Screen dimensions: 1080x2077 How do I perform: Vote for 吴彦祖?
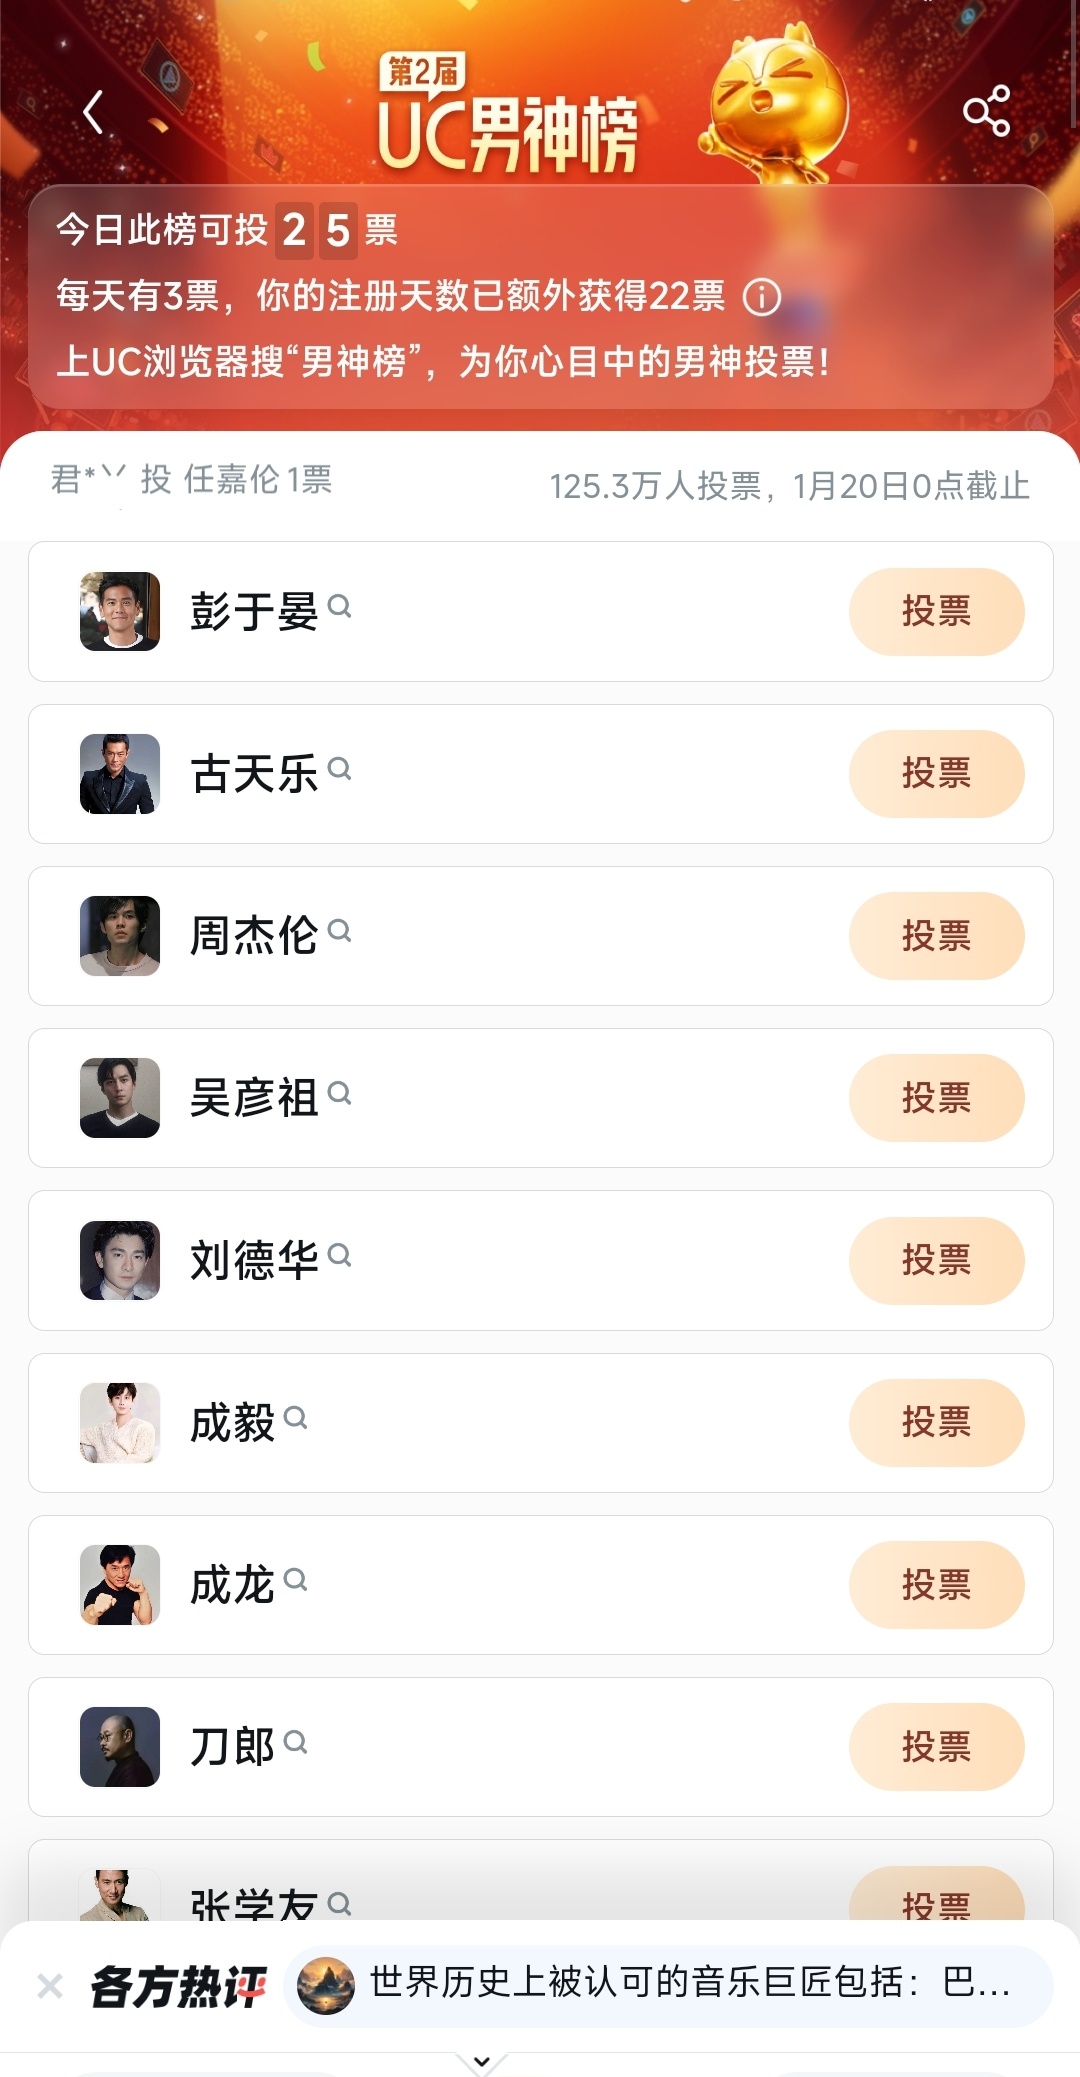937,1098
